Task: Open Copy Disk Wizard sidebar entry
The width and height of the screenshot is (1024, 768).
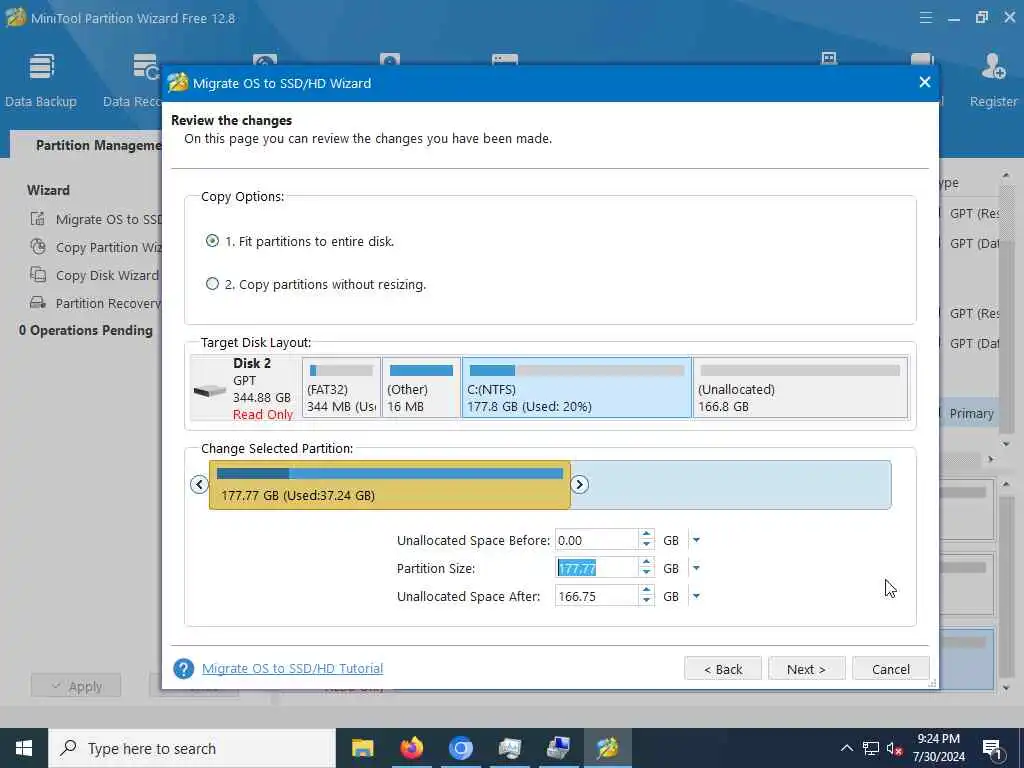Action: [x=107, y=276]
